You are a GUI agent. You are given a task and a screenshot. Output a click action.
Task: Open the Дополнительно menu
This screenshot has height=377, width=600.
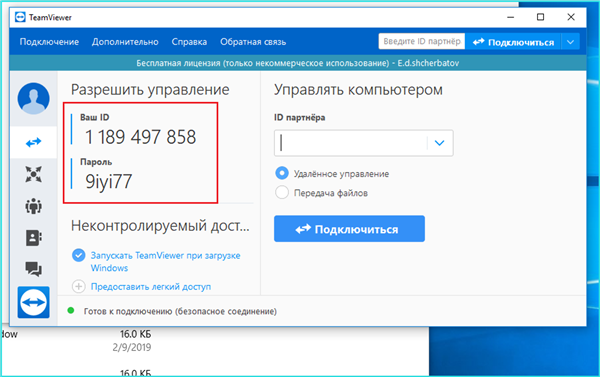click(125, 42)
